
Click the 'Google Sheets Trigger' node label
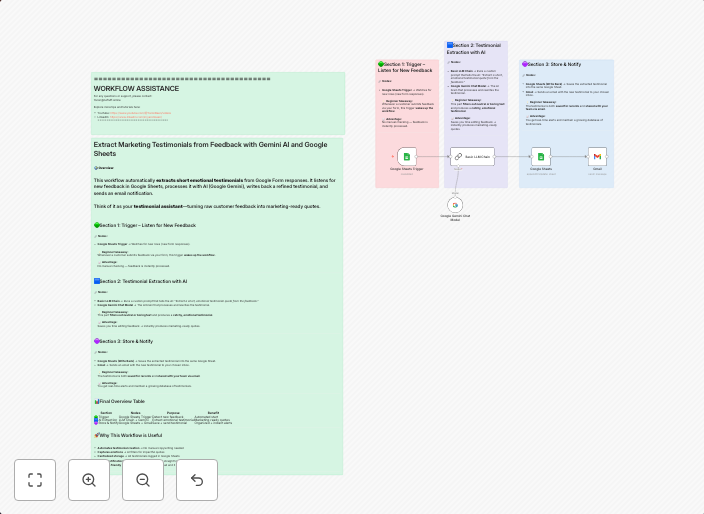[407, 169]
